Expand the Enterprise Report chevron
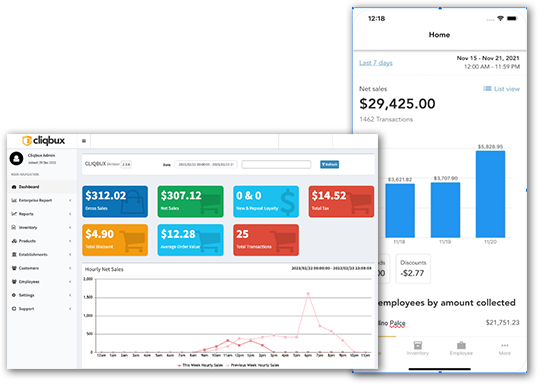 click(70, 200)
